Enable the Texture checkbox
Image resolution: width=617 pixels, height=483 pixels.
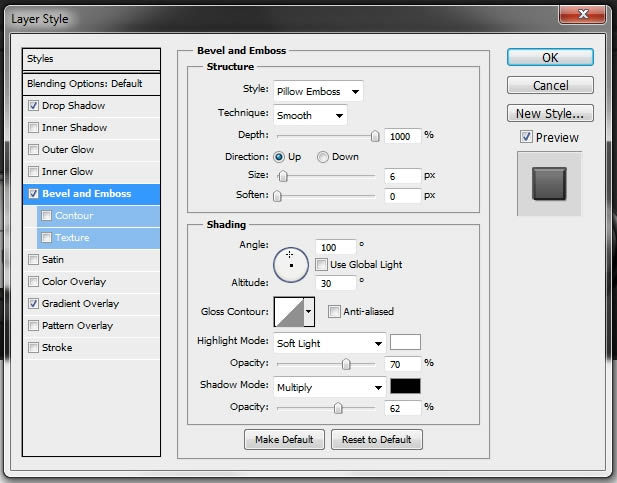point(46,238)
